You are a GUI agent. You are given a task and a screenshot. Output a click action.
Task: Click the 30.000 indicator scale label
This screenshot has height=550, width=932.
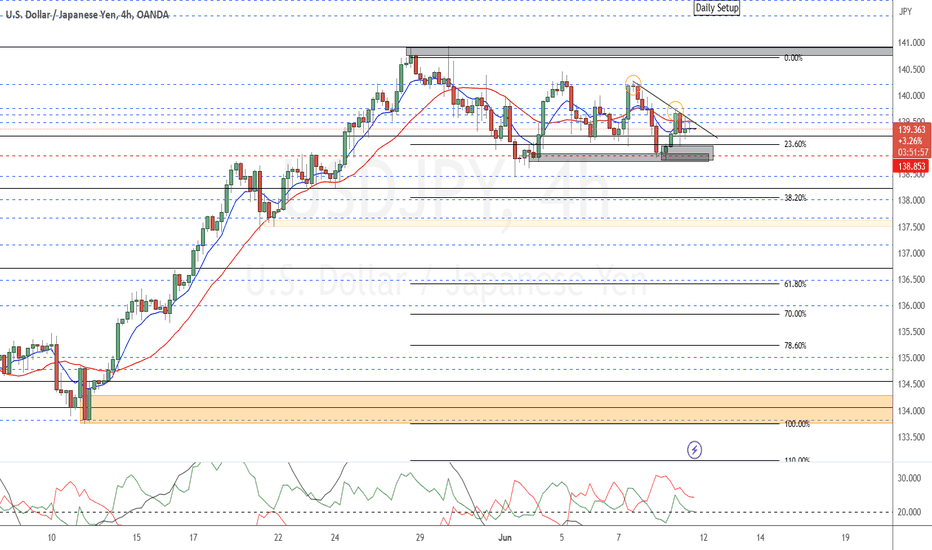click(x=909, y=478)
